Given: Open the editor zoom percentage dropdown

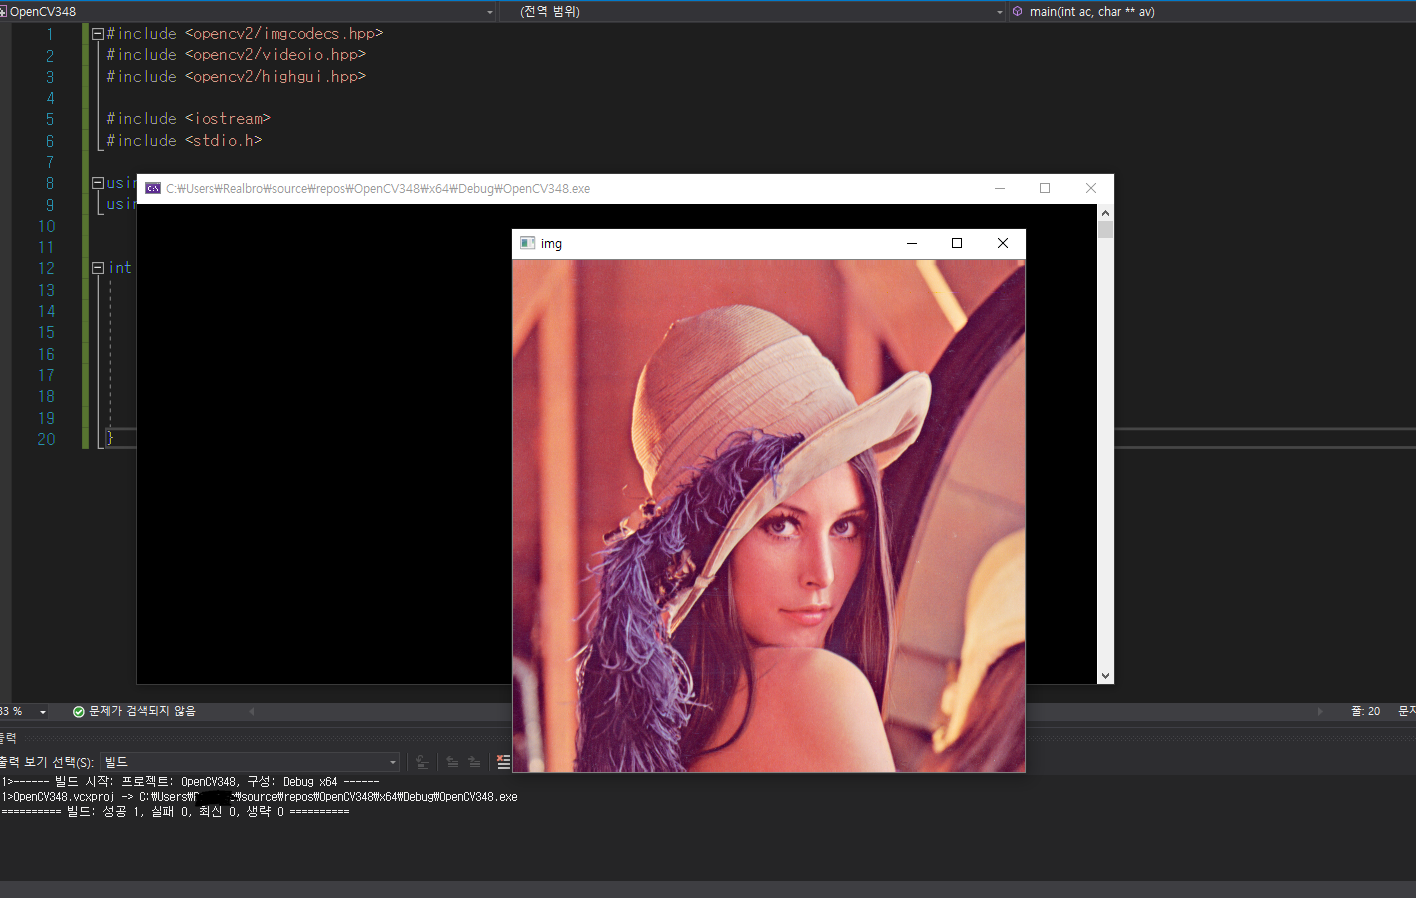Looking at the screenshot, I should click(43, 712).
